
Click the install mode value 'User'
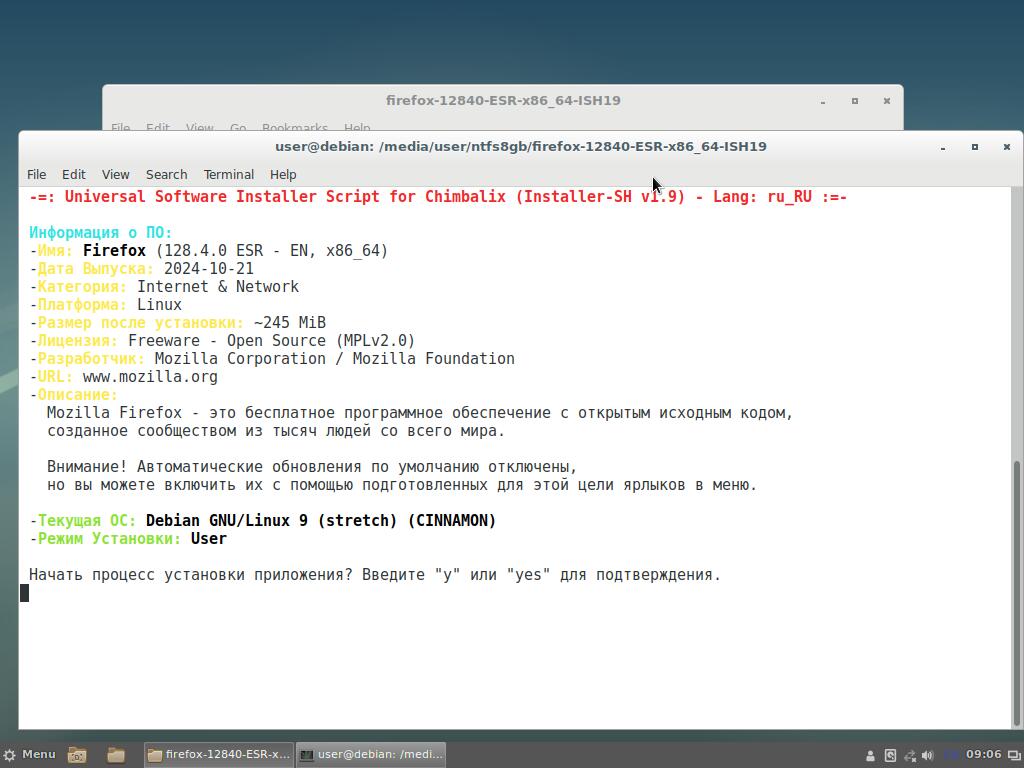tap(208, 539)
